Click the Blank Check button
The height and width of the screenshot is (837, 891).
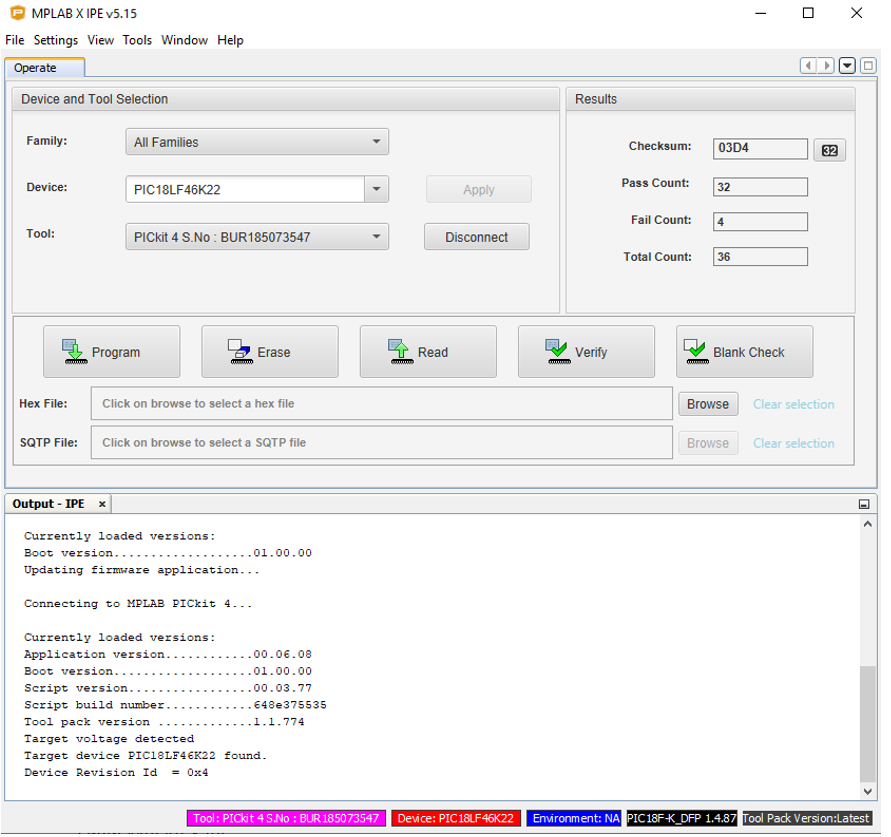[x=744, y=352]
